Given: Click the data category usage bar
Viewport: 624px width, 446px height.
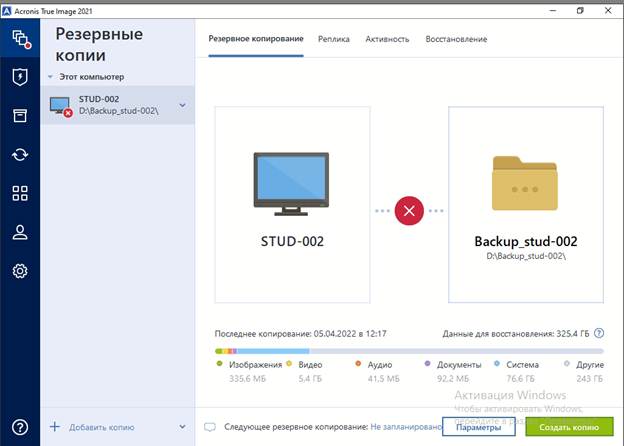Looking at the screenshot, I should coord(409,351).
